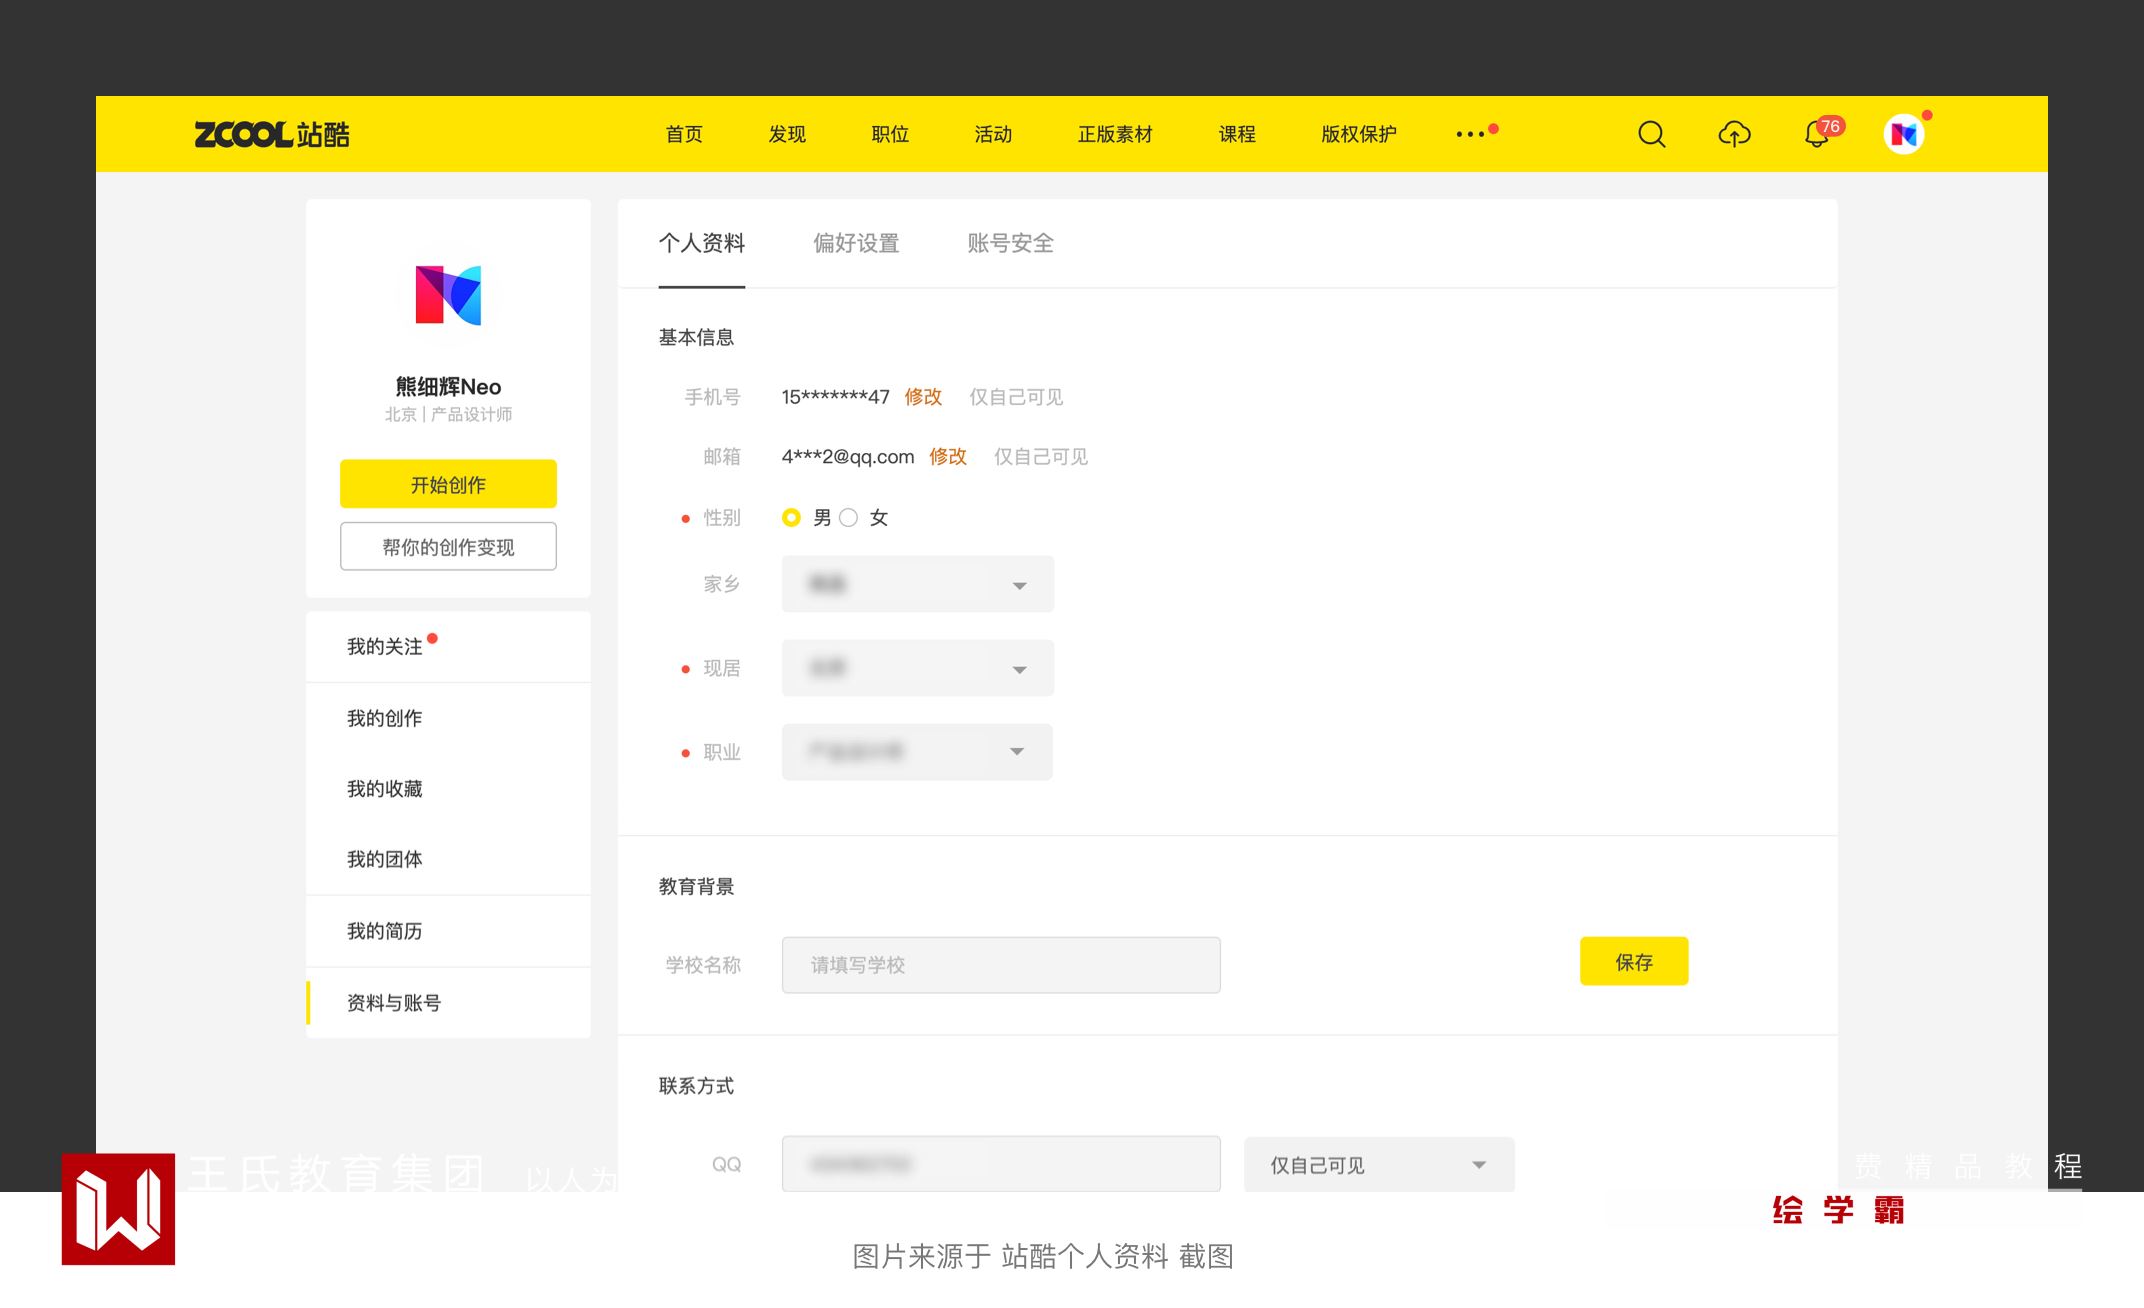Select the 女 gender radio button

pos(849,518)
